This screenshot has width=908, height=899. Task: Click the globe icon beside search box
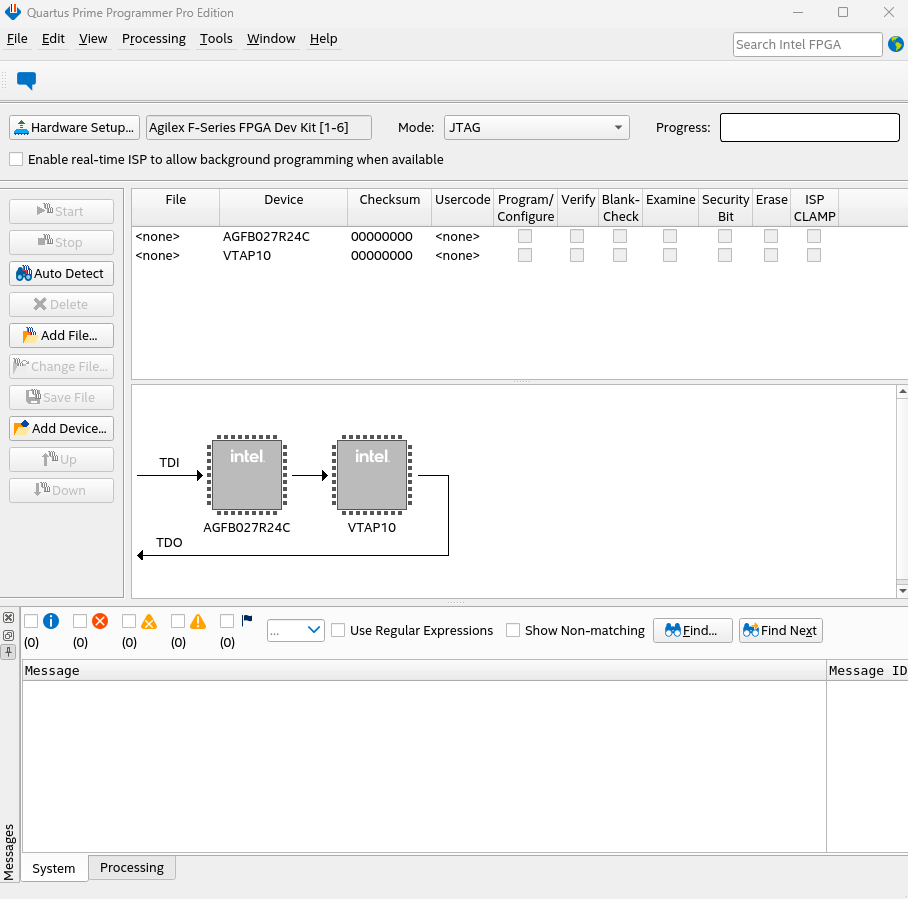click(x=895, y=44)
